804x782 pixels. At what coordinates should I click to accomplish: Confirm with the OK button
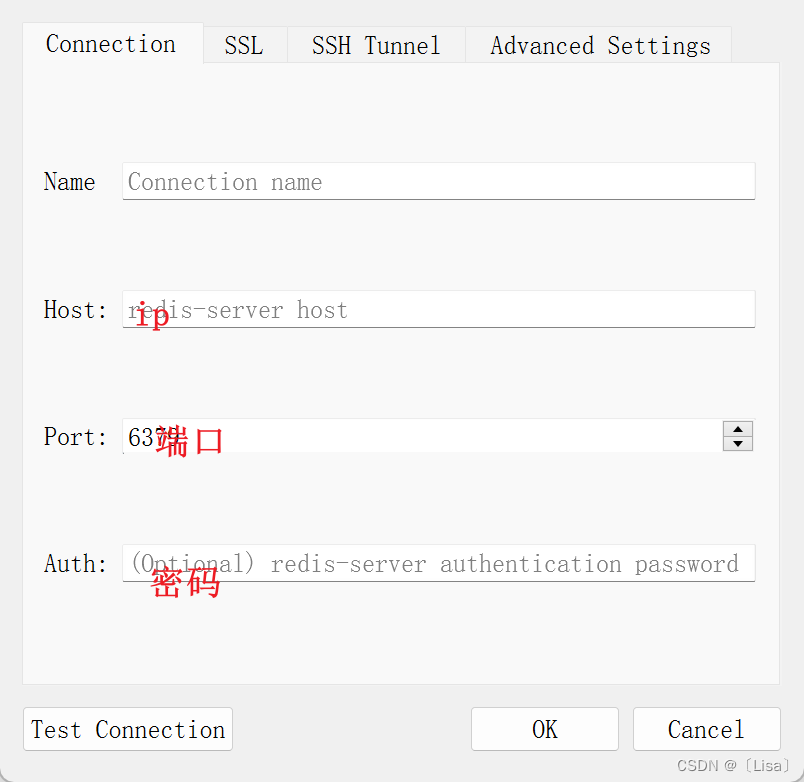pos(544,729)
